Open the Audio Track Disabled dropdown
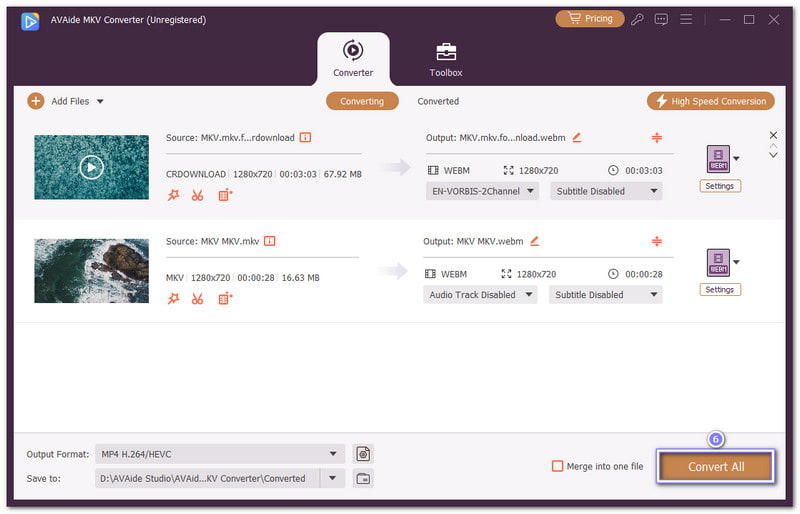 coord(480,295)
